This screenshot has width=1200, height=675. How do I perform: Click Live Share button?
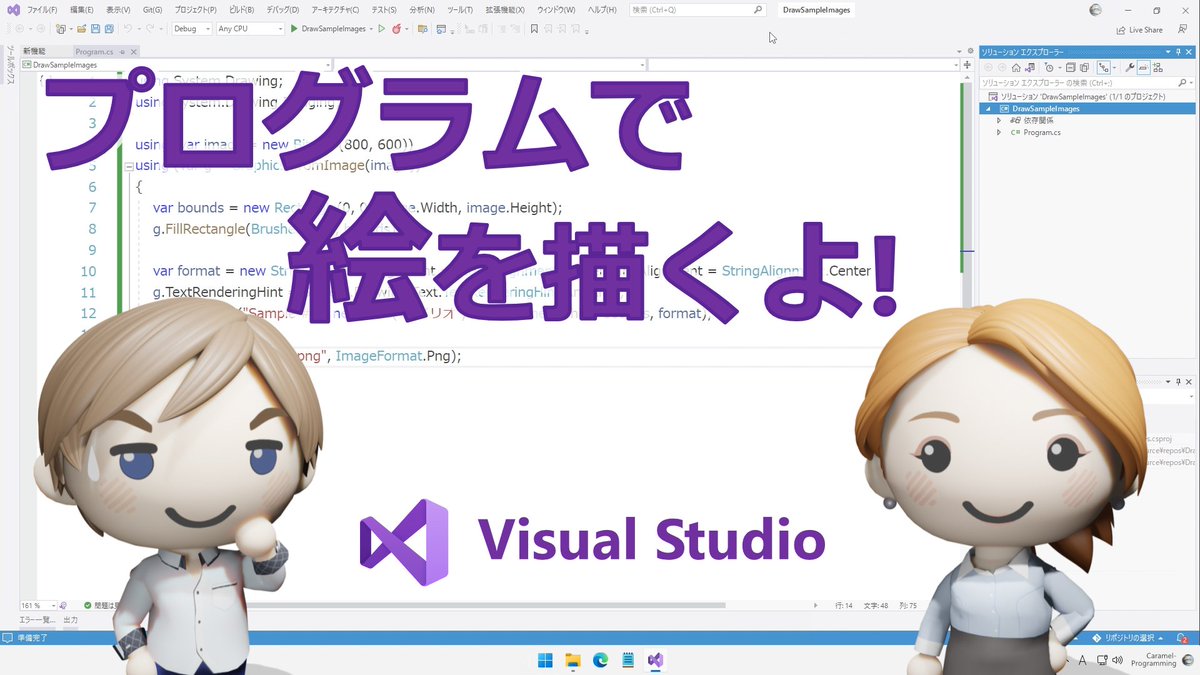[1139, 30]
